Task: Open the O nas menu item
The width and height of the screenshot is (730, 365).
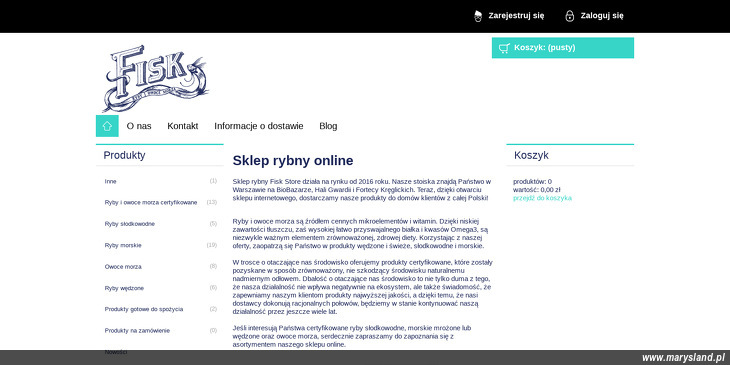Action: pos(139,126)
